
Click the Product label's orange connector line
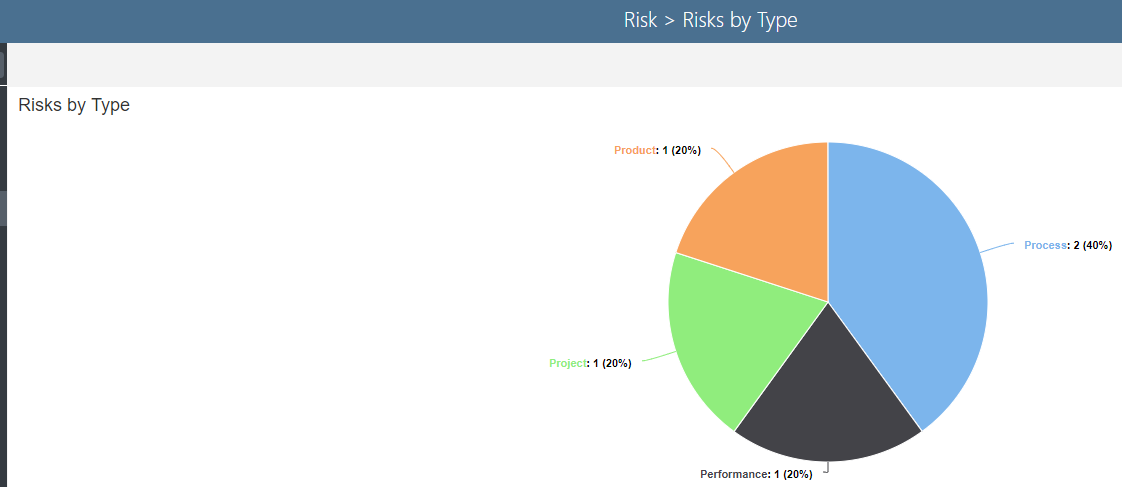[x=722, y=160]
